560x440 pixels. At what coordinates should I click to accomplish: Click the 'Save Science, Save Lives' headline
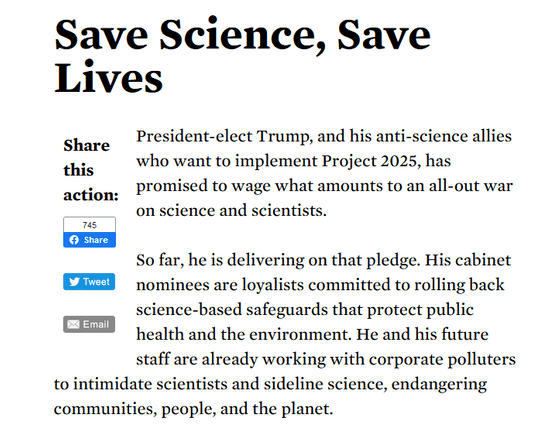click(x=242, y=56)
